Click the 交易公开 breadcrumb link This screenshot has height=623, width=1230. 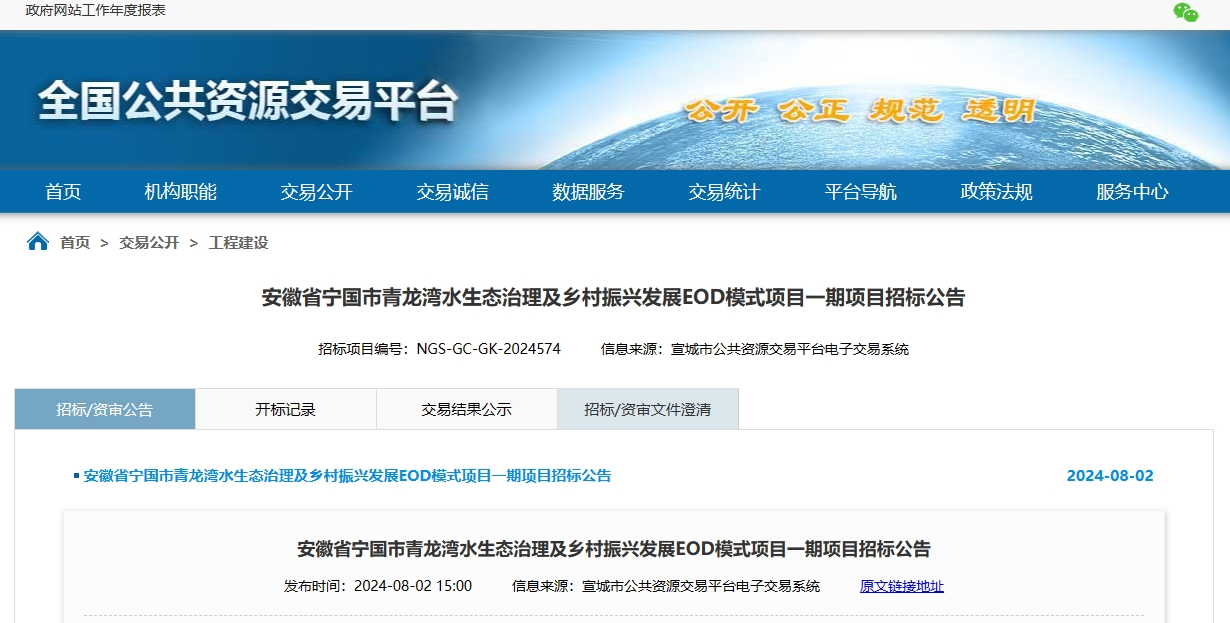149,243
